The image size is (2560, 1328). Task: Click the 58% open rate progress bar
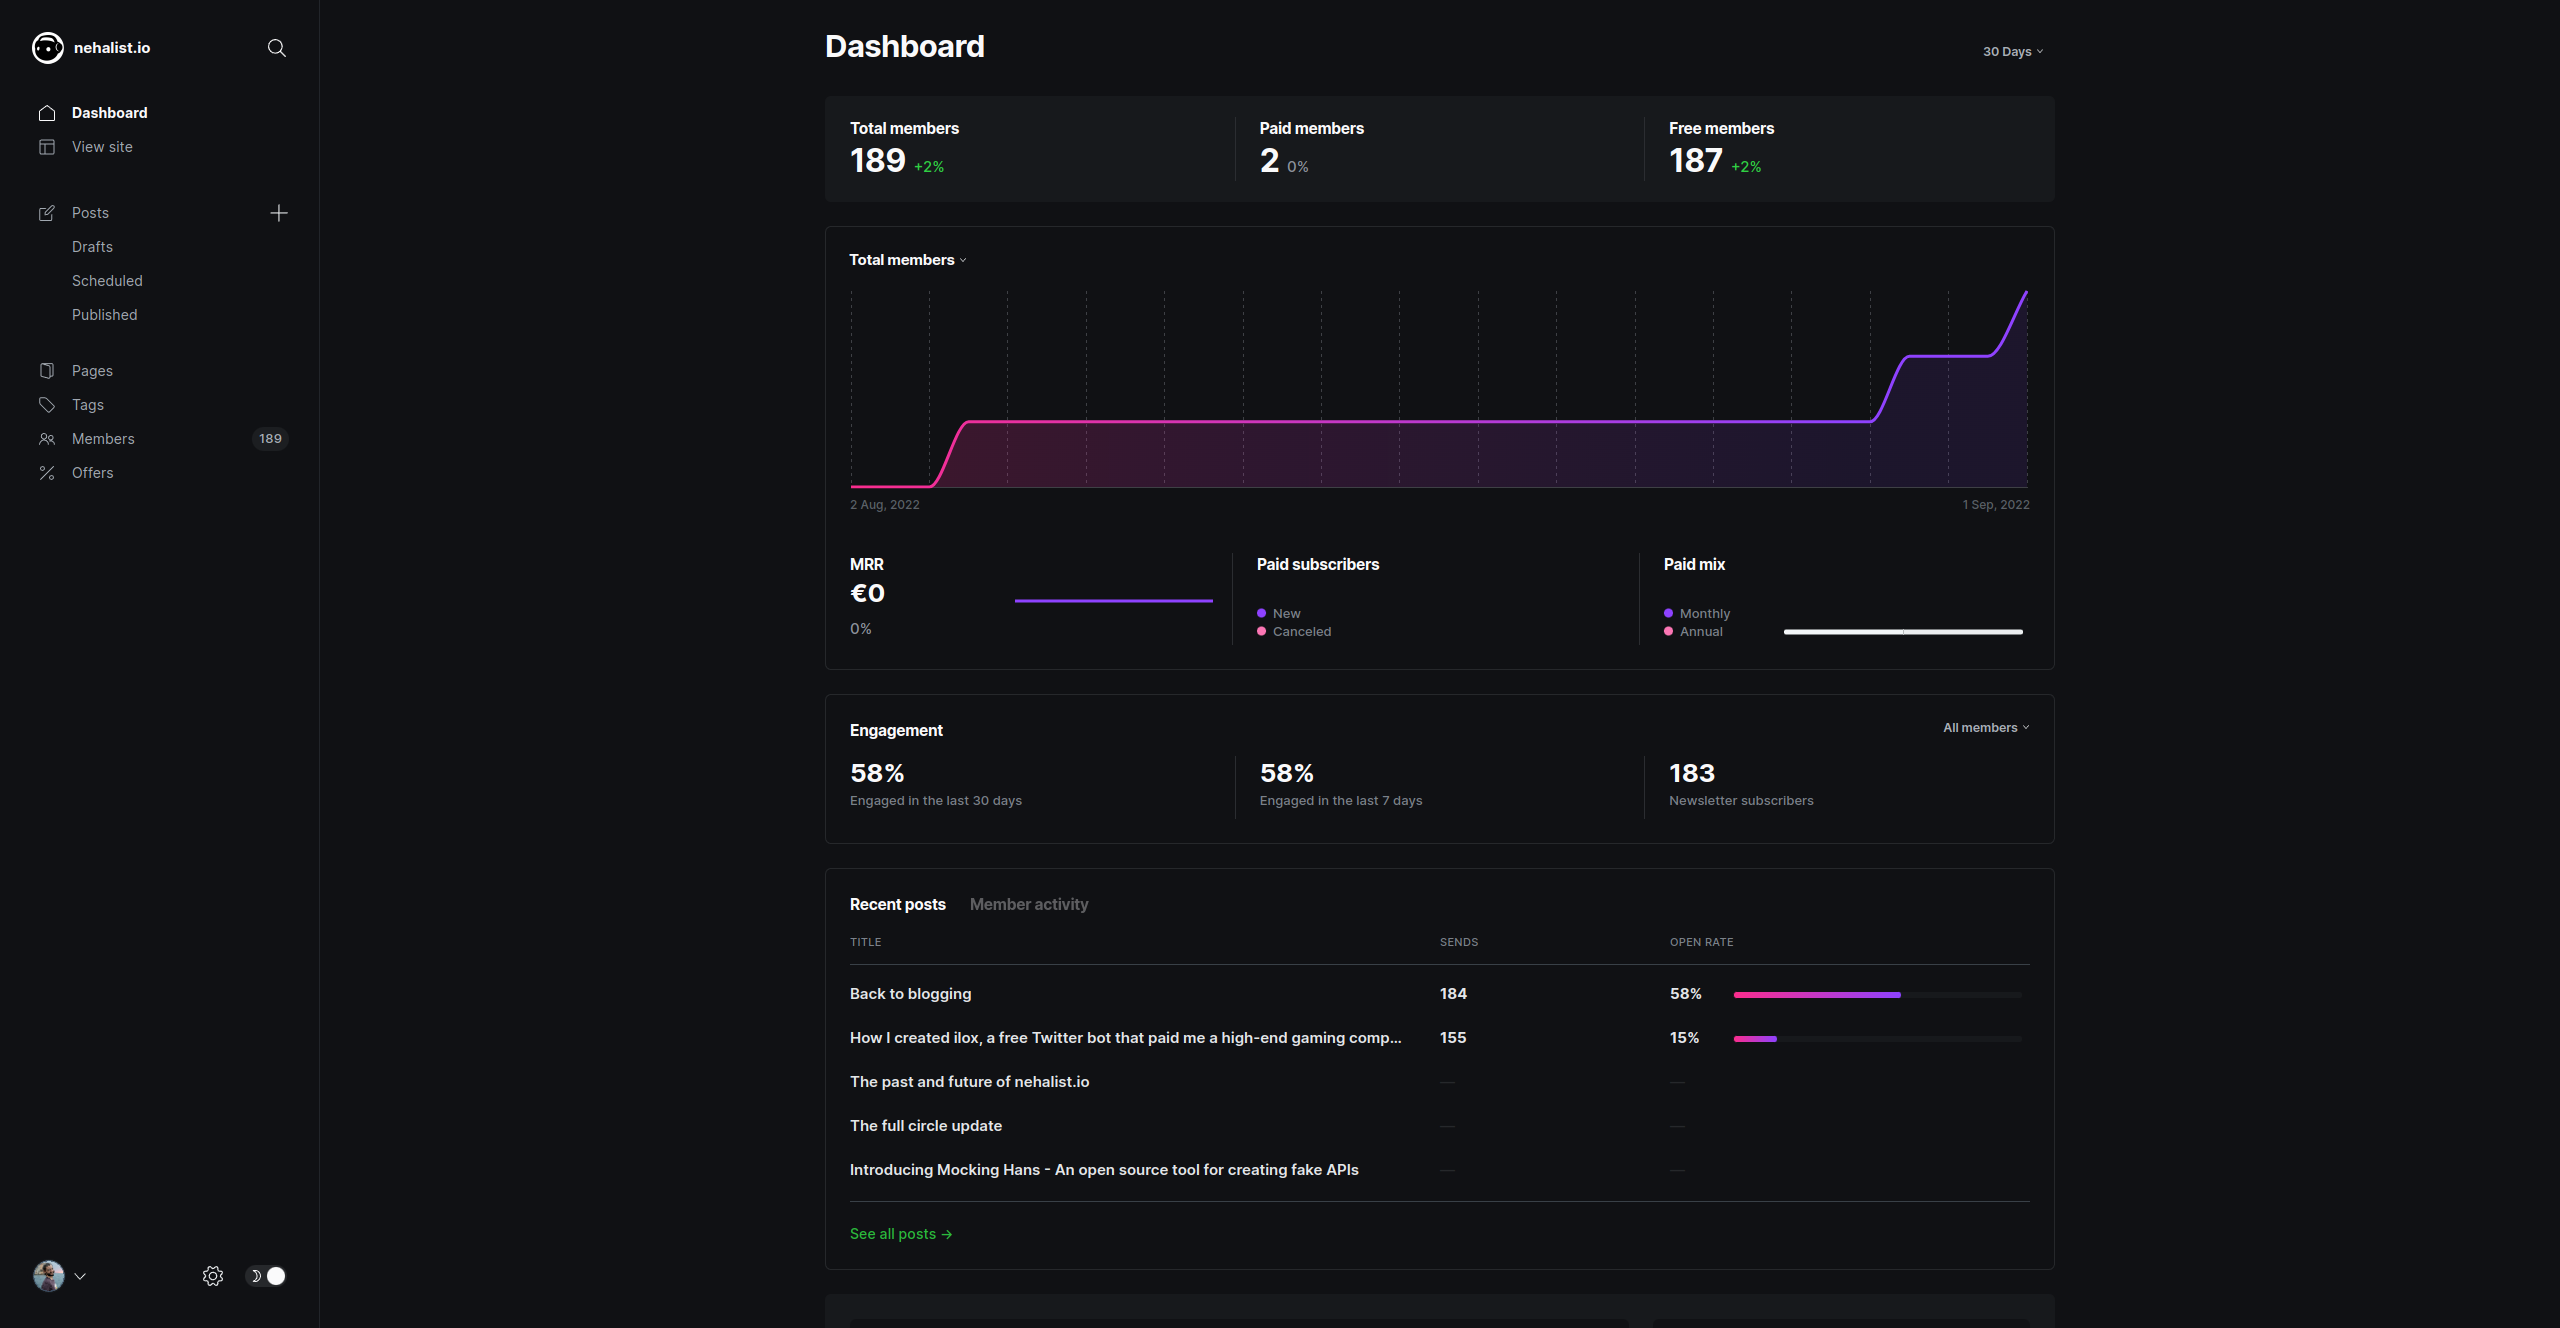[1878, 995]
